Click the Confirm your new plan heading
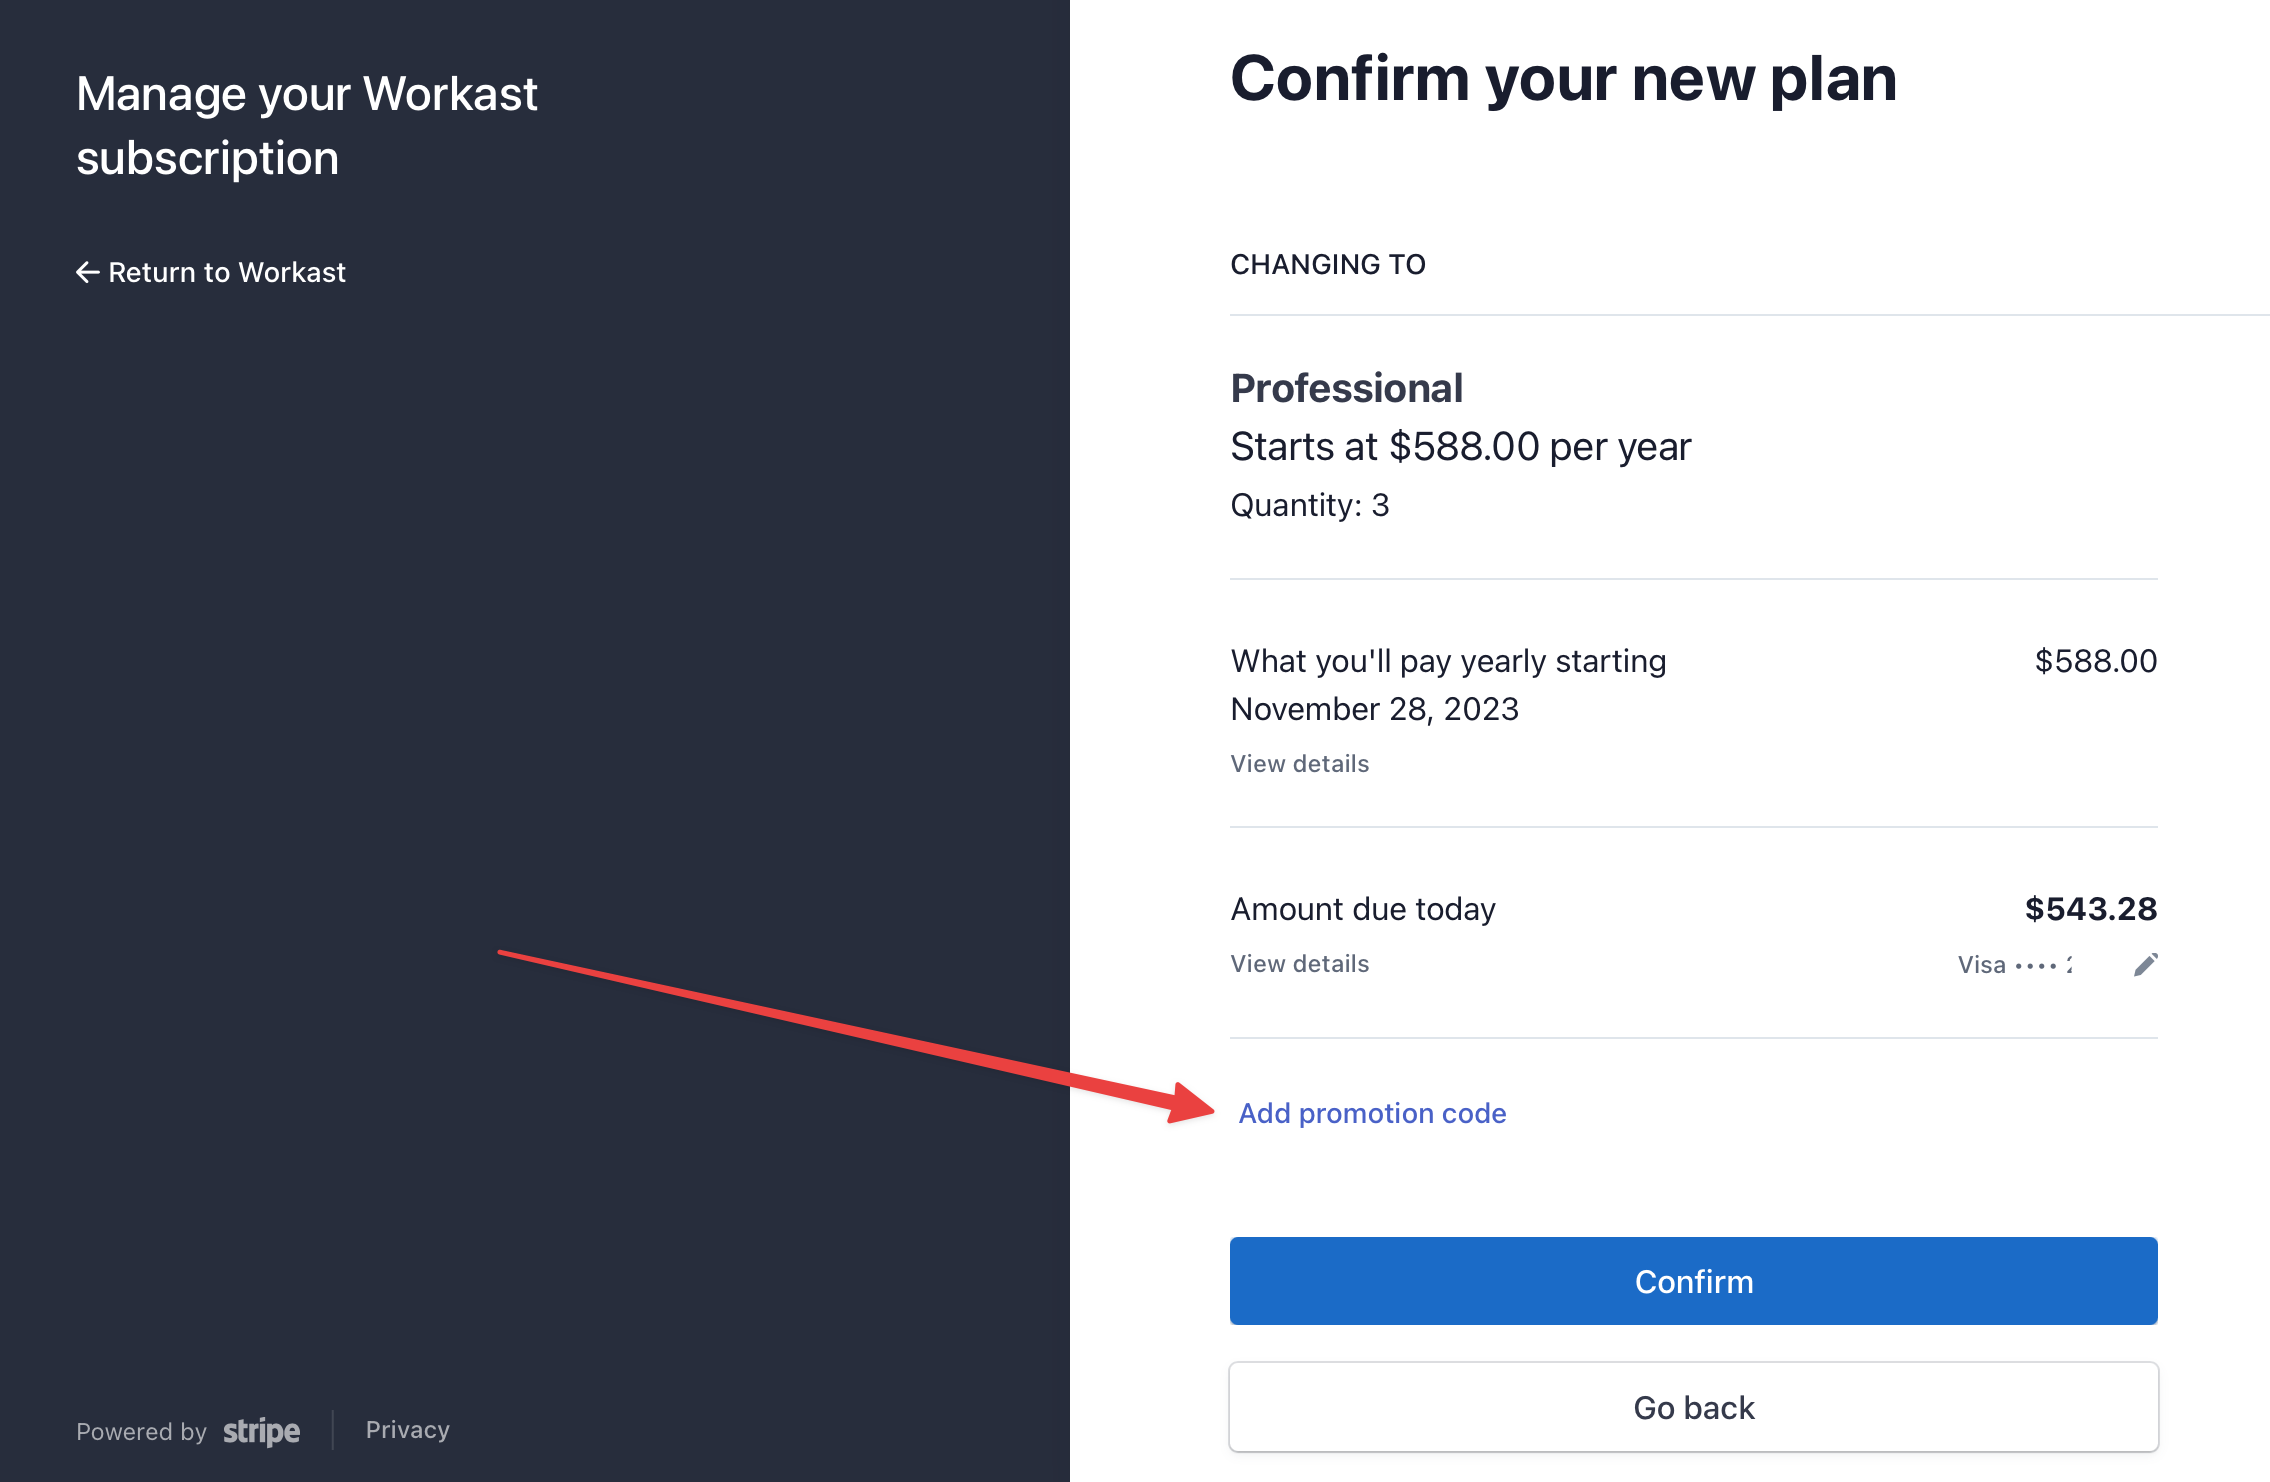The image size is (2270, 1482). [1562, 79]
